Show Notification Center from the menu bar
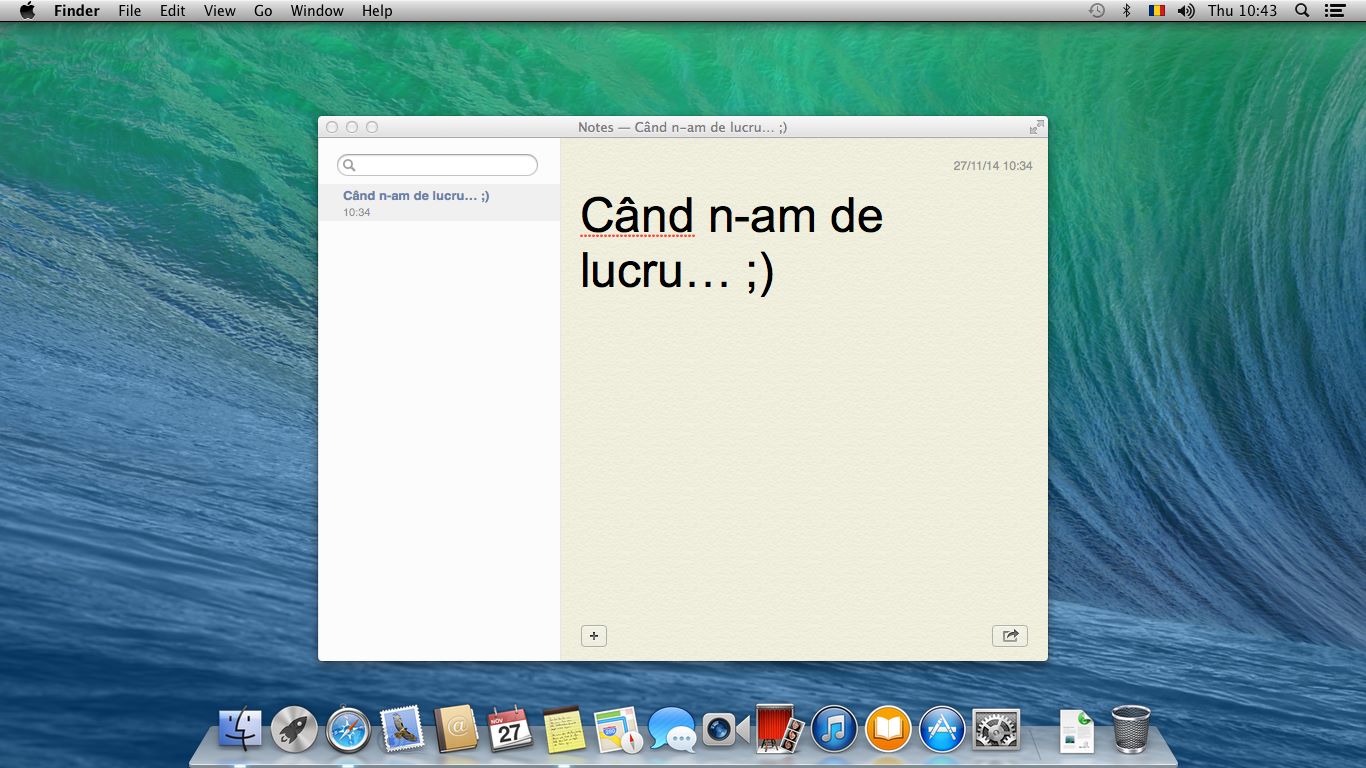Viewport: 1366px width, 768px height. pyautogui.click(x=1334, y=11)
